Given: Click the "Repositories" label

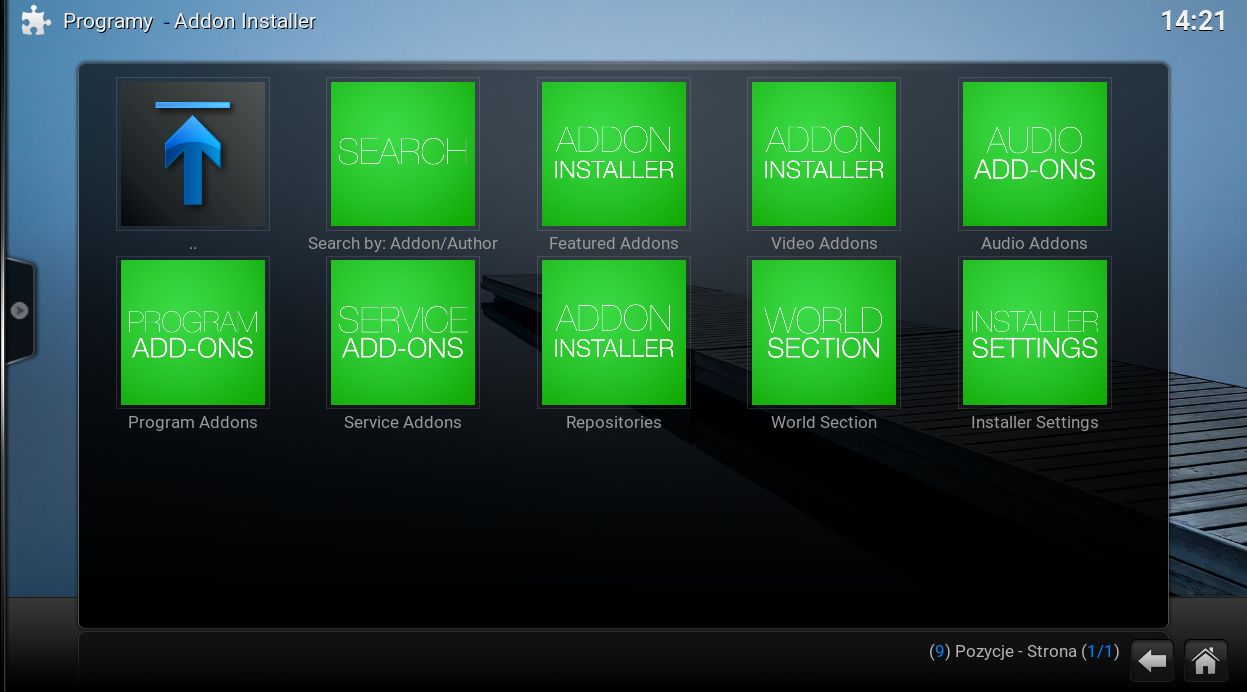Looking at the screenshot, I should (x=614, y=422).
